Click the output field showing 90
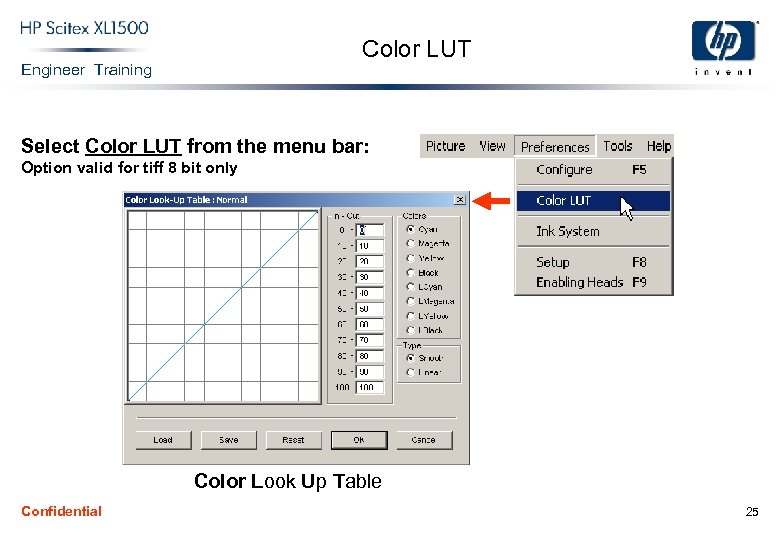The height and width of the screenshot is (540, 780). click(x=370, y=372)
